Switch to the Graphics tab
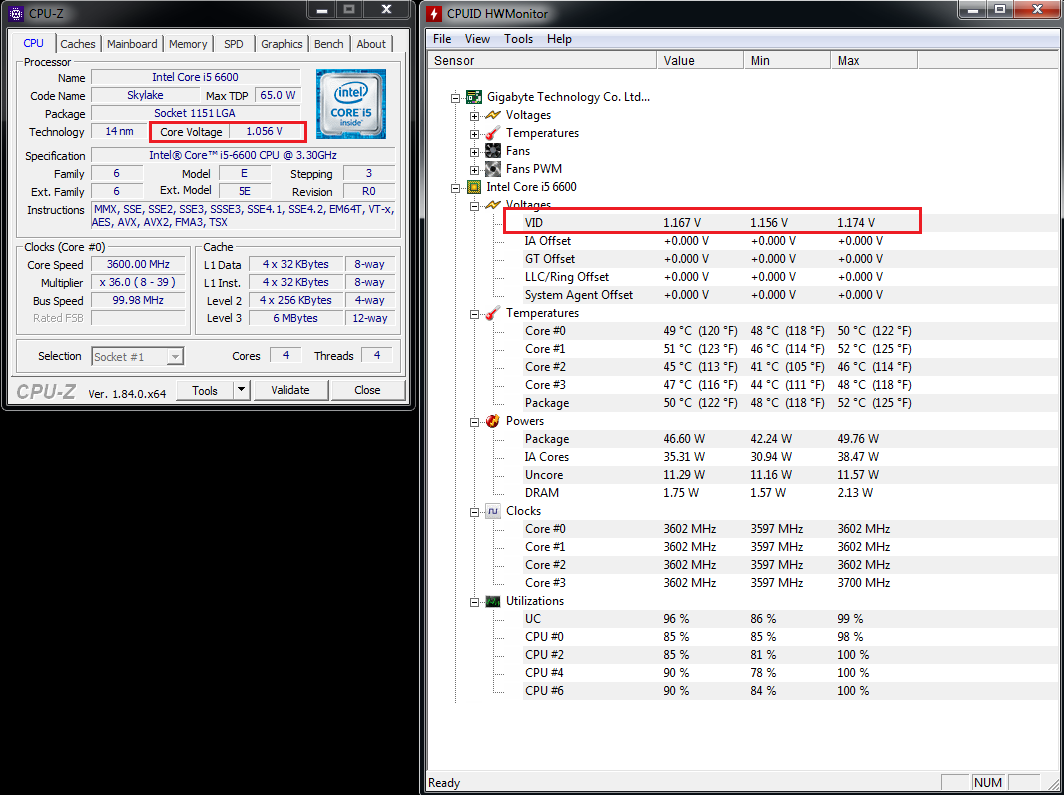 pyautogui.click(x=282, y=44)
